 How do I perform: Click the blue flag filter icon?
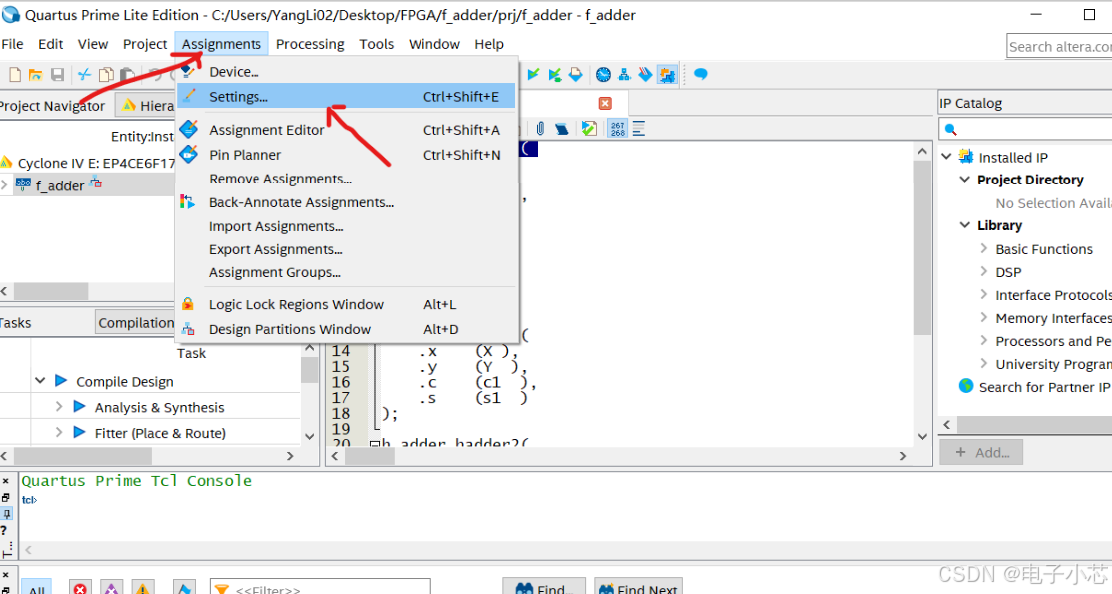click(x=184, y=588)
